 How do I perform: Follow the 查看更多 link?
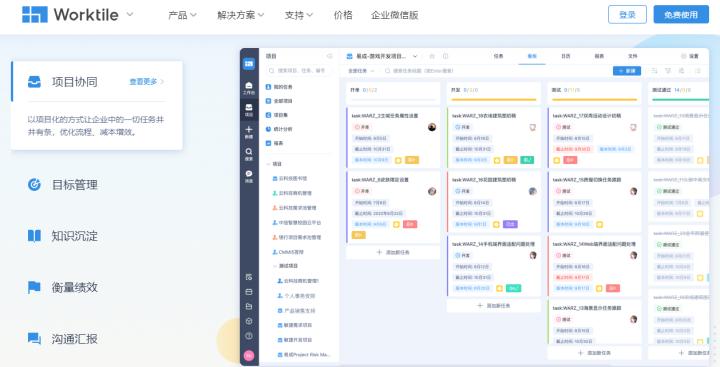point(146,82)
